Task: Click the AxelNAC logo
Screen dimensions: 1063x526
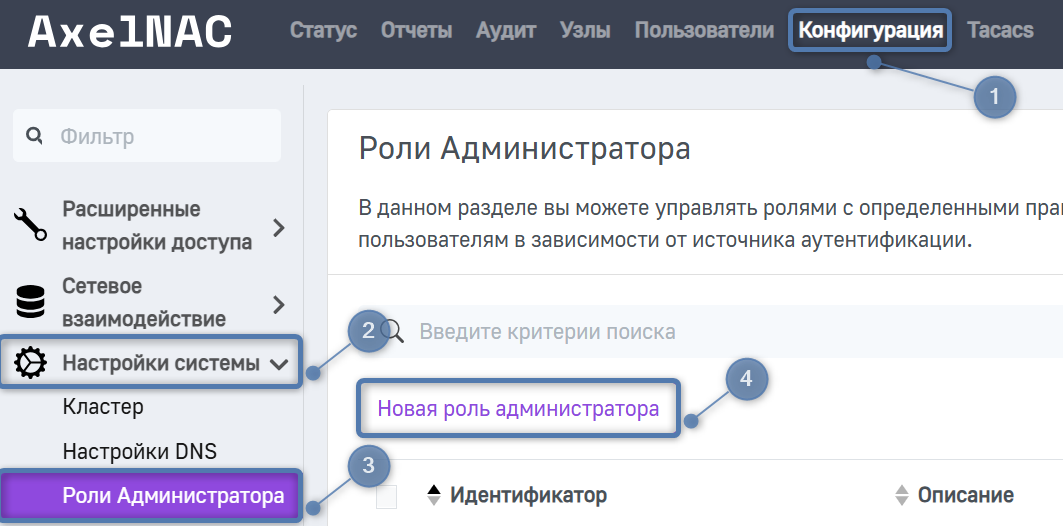Action: point(130,32)
